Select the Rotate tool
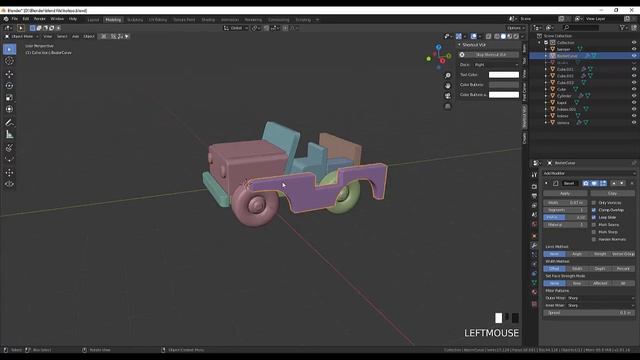 click(9, 86)
